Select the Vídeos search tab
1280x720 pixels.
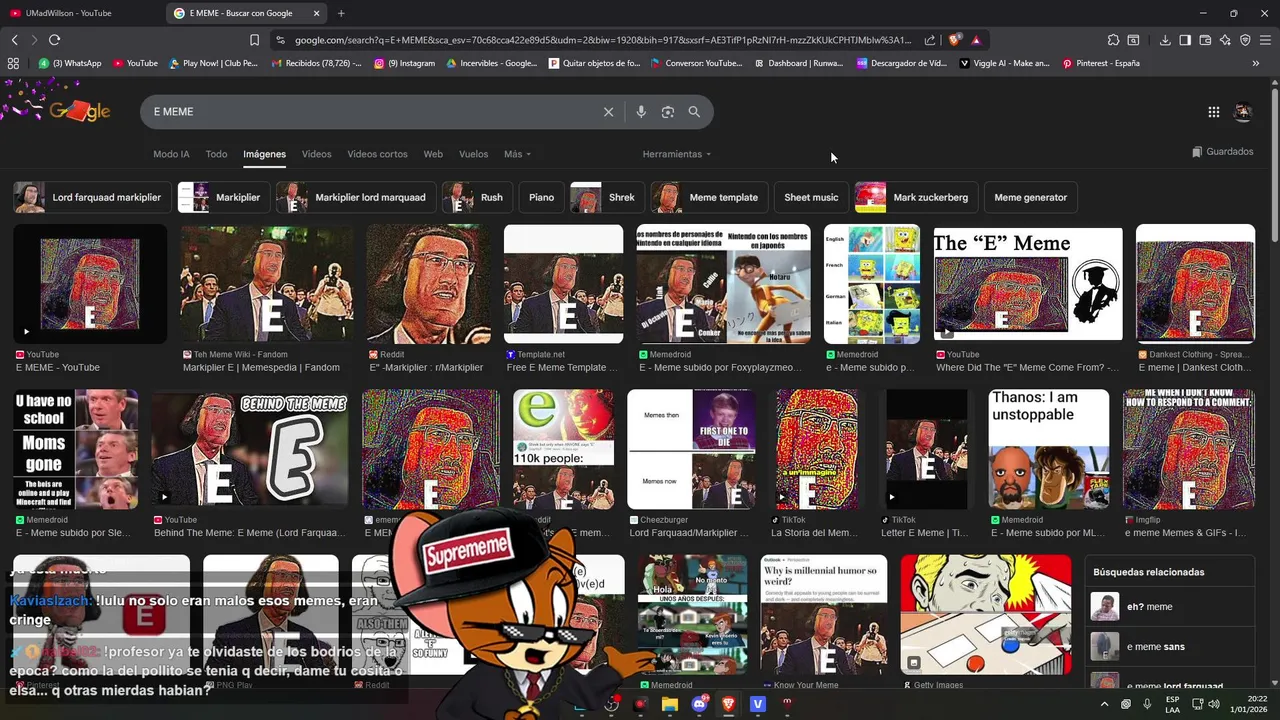(316, 154)
